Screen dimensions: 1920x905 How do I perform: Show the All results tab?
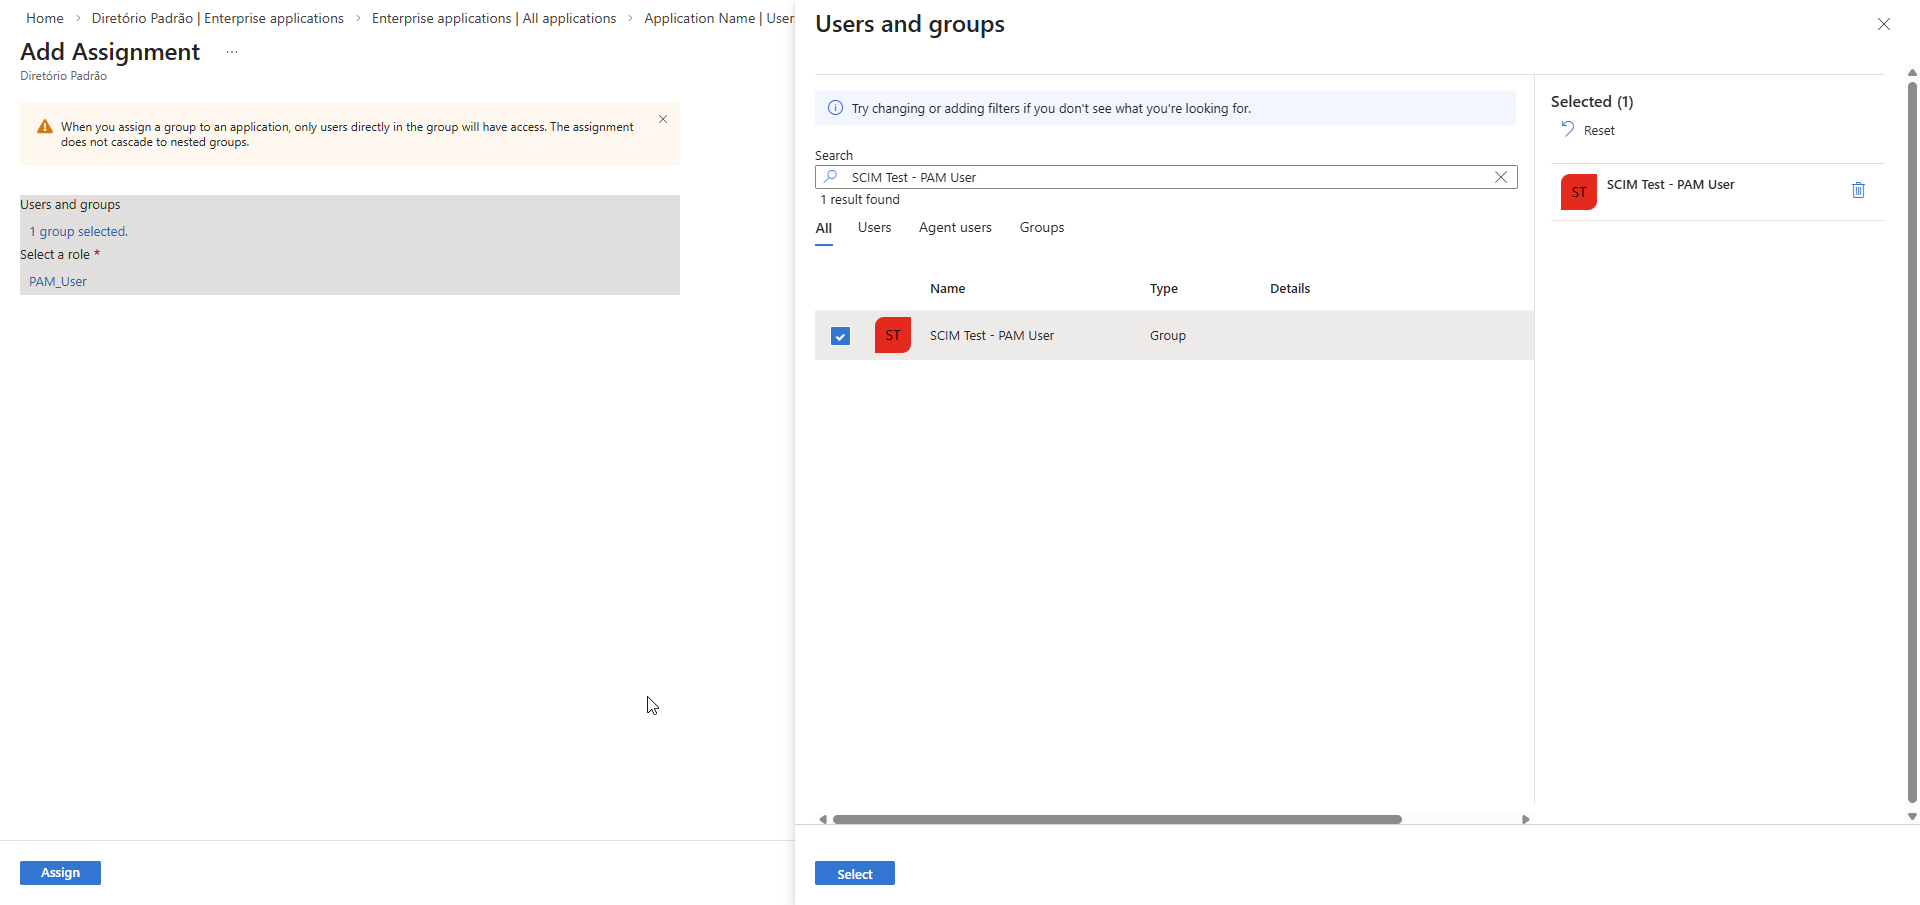823,229
